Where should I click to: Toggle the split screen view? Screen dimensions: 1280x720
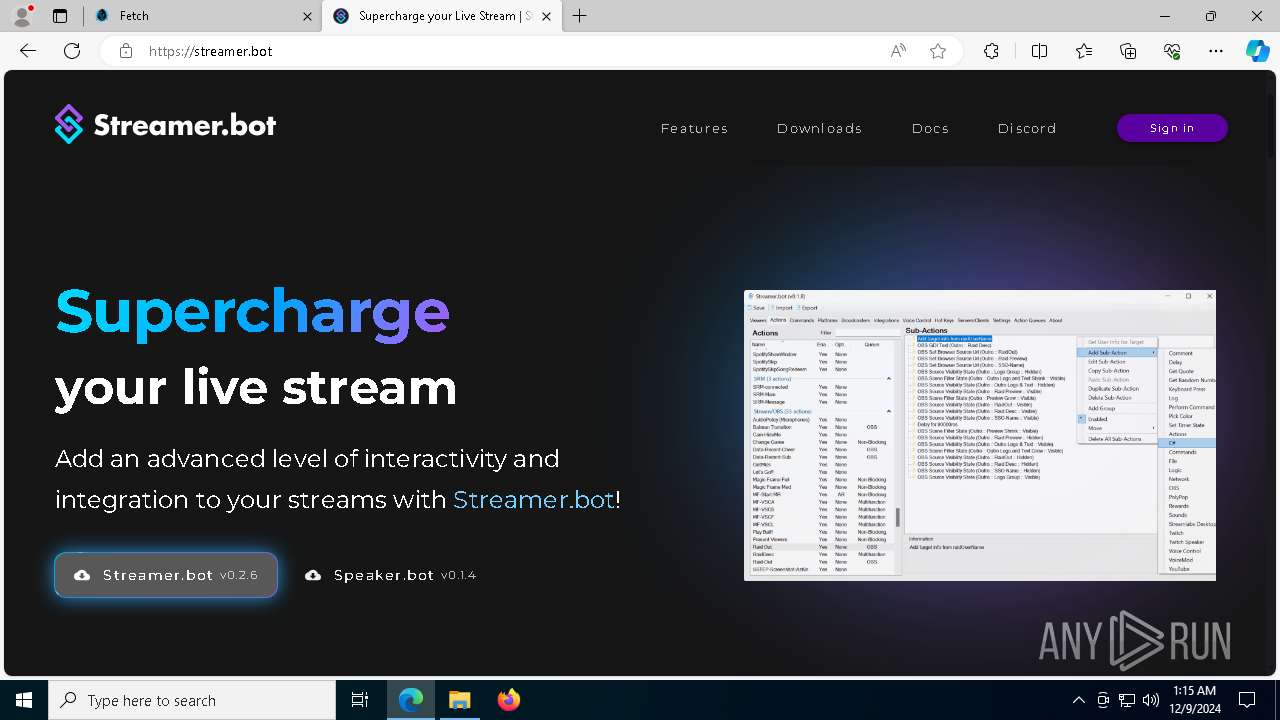(x=1039, y=51)
